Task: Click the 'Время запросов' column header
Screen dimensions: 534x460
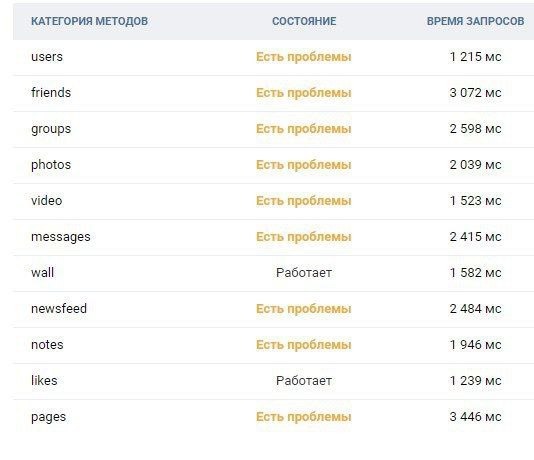Action: [x=475, y=21]
